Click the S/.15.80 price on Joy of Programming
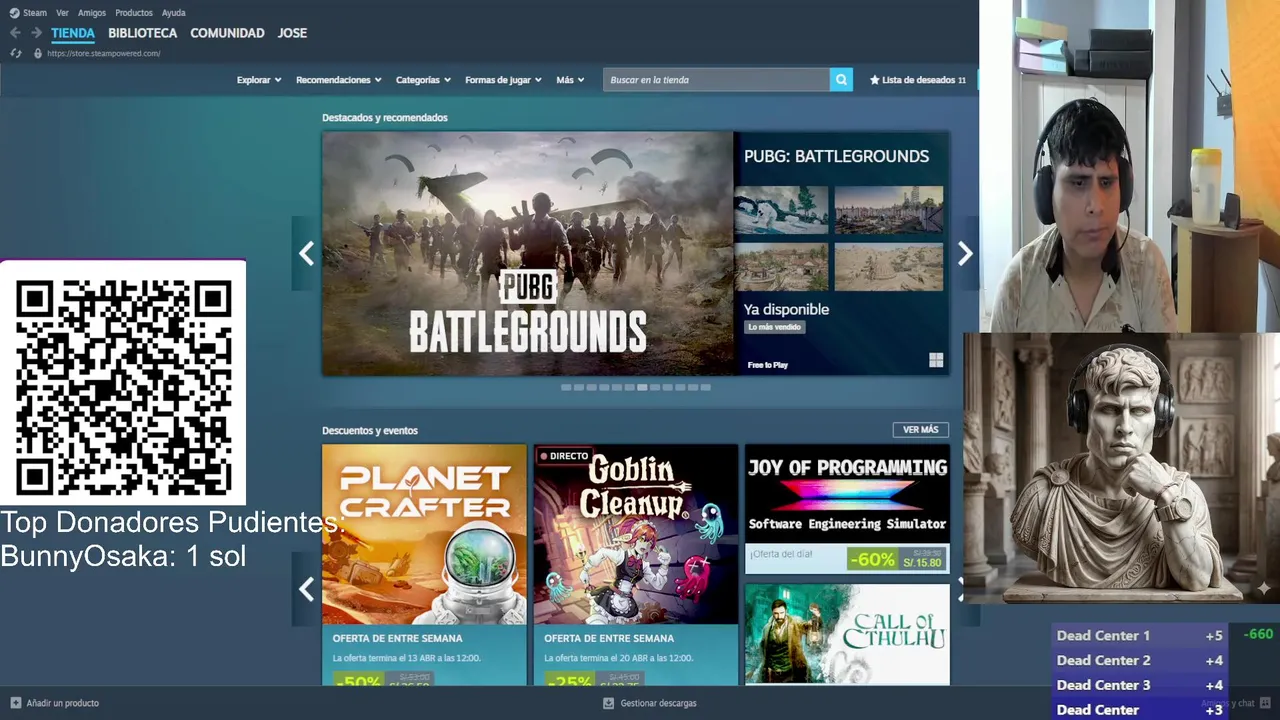Image resolution: width=1280 pixels, height=720 pixels. [922, 563]
